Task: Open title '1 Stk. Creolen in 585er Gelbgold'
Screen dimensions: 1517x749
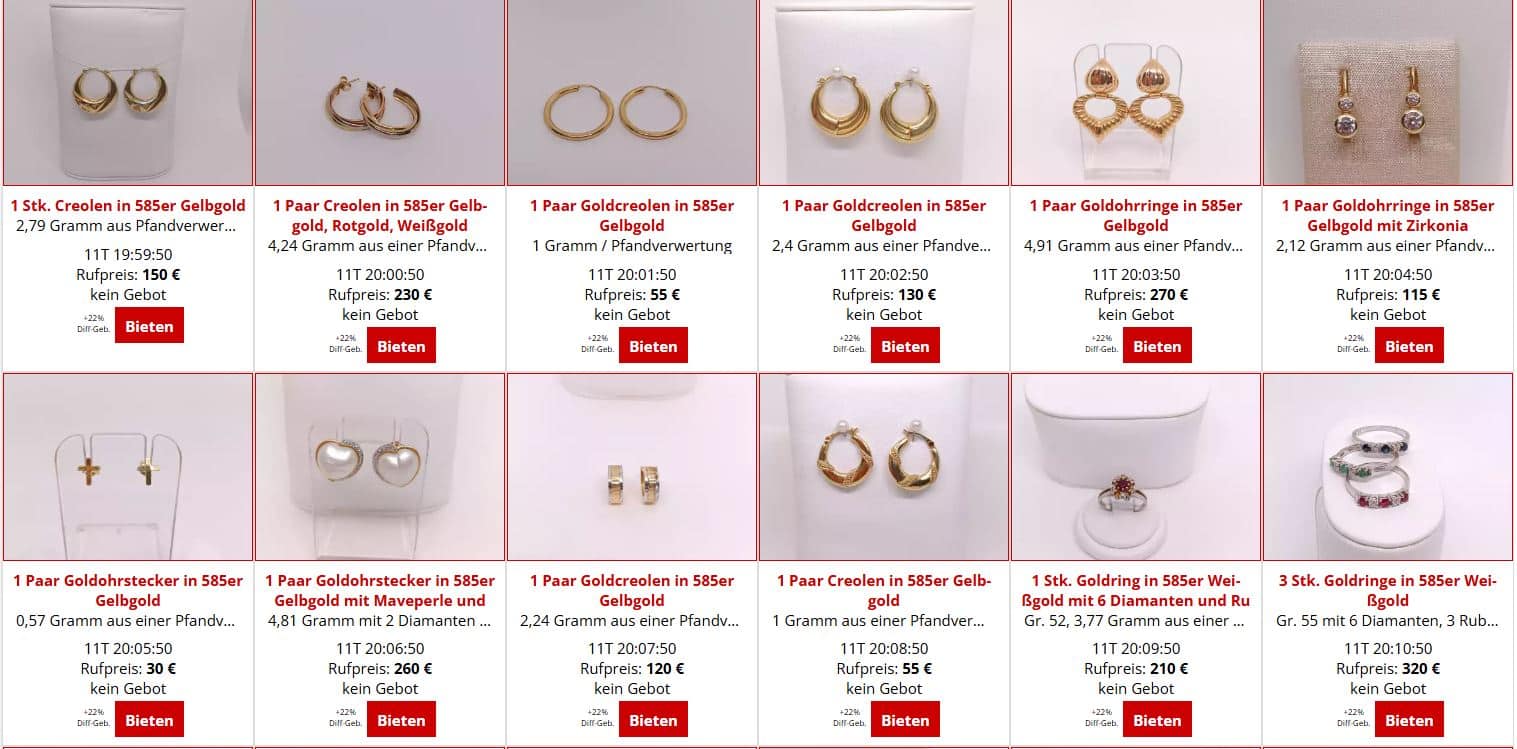Action: tap(128, 205)
